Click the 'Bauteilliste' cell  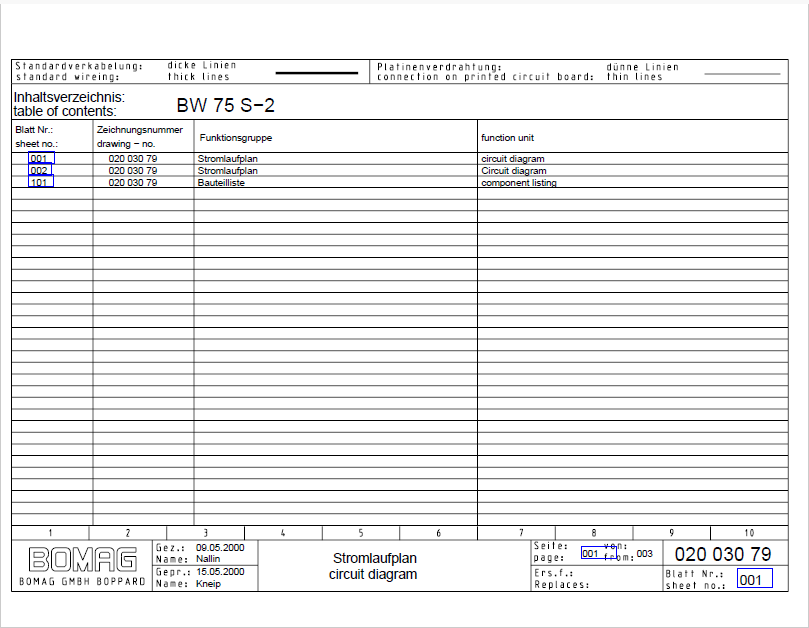pyautogui.click(x=221, y=182)
